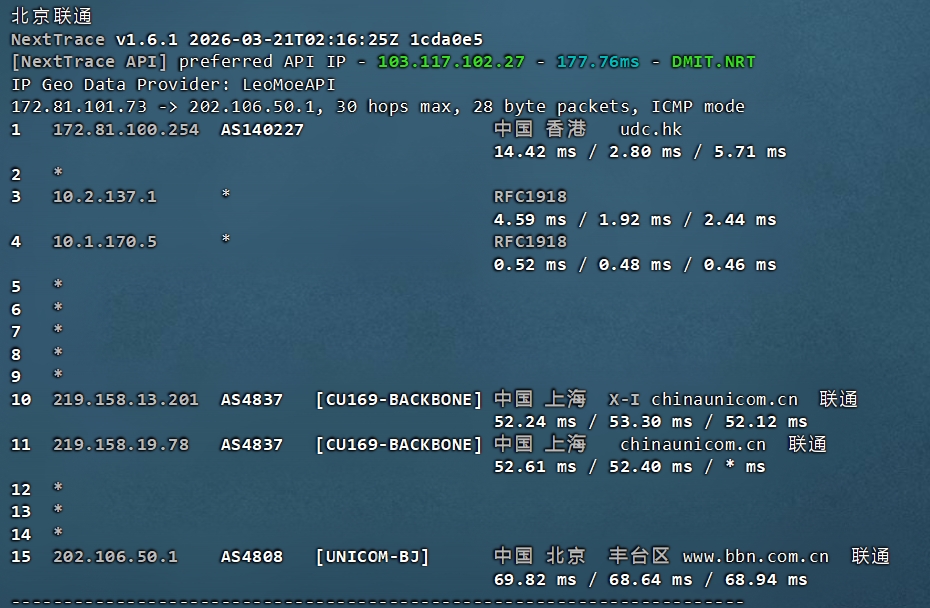Image resolution: width=930 pixels, height=608 pixels.
Task: Click the udc.hk domain
Action: 651,130
